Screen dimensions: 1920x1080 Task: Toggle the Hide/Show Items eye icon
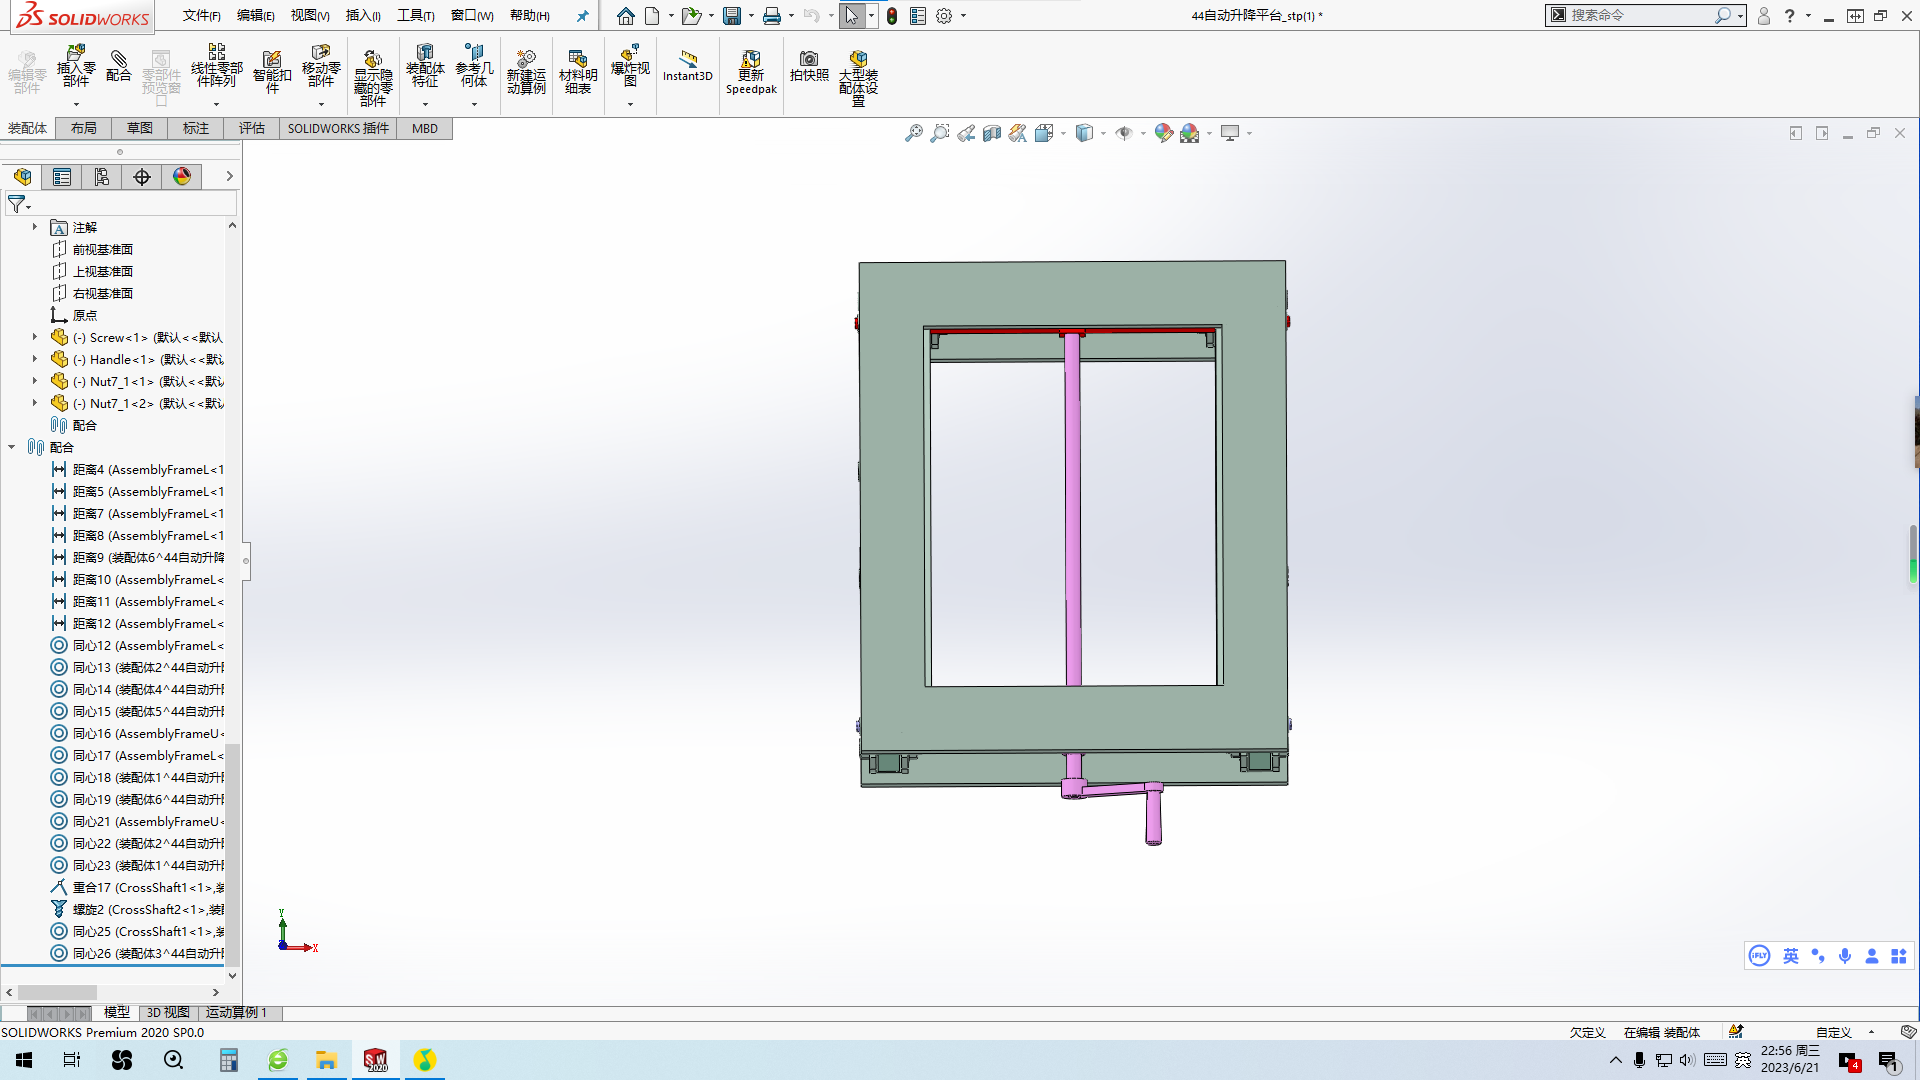1124,133
